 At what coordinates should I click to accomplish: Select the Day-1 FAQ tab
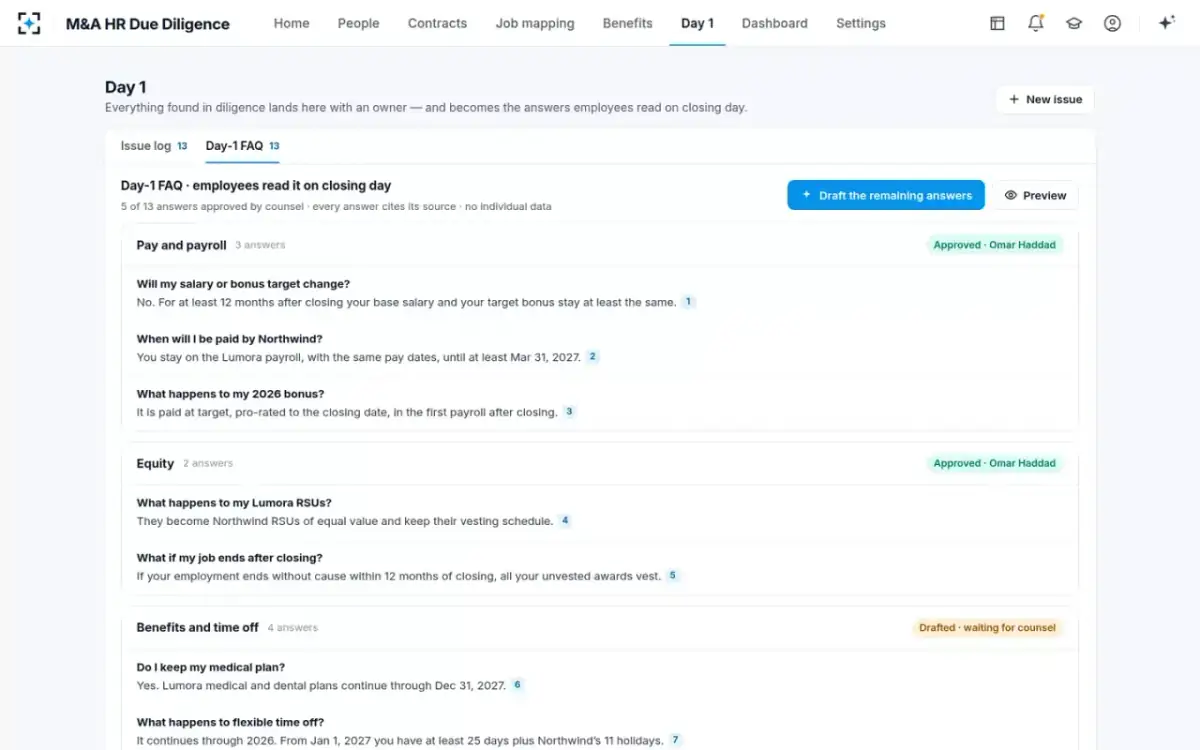tap(242, 146)
